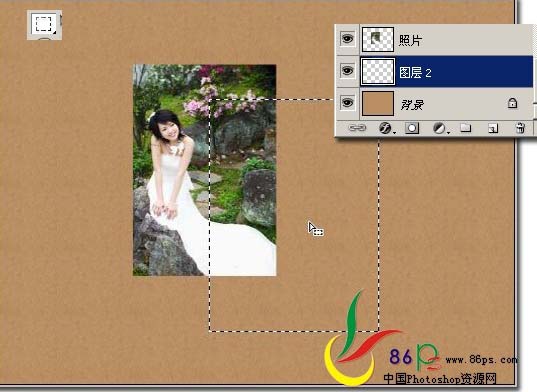Select the Rectangular Marquee tool icon
The image size is (537, 392).
44,25
